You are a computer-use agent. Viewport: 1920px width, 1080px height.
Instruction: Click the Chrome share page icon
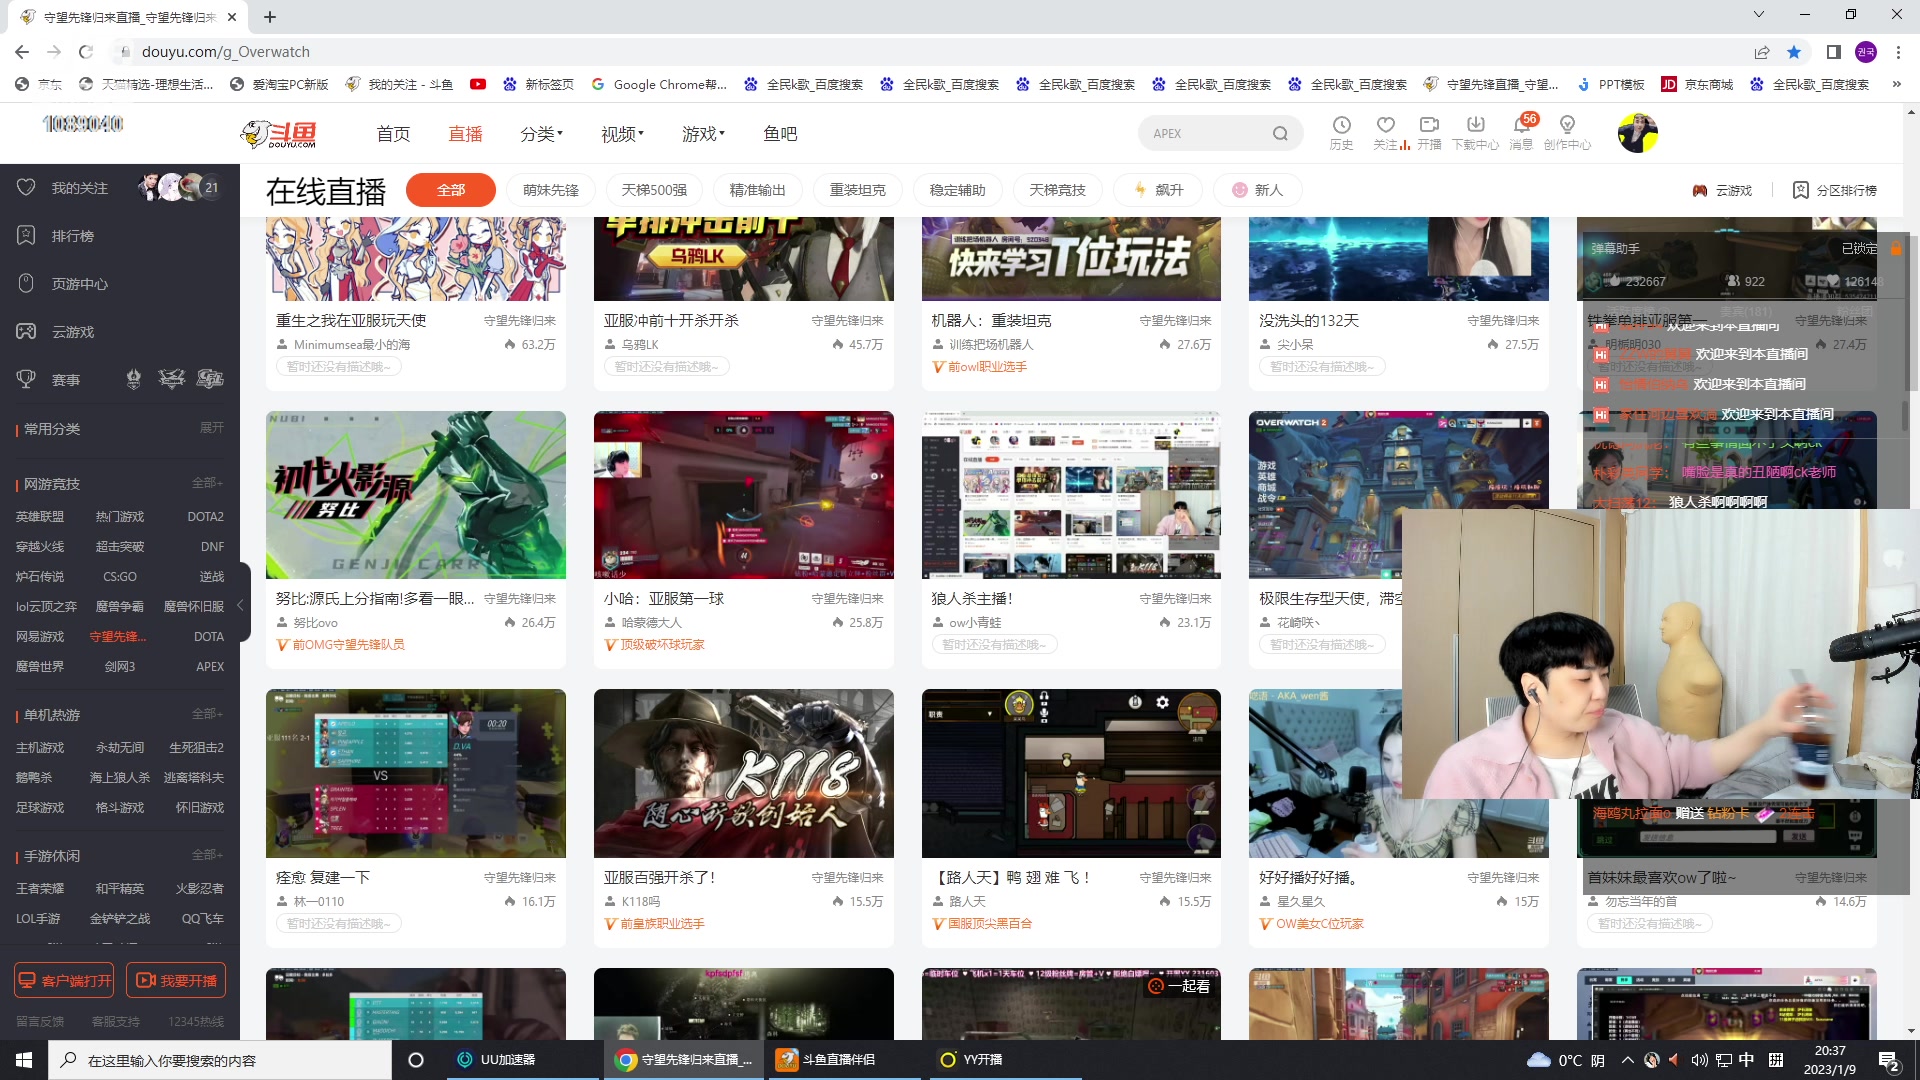pyautogui.click(x=1762, y=52)
